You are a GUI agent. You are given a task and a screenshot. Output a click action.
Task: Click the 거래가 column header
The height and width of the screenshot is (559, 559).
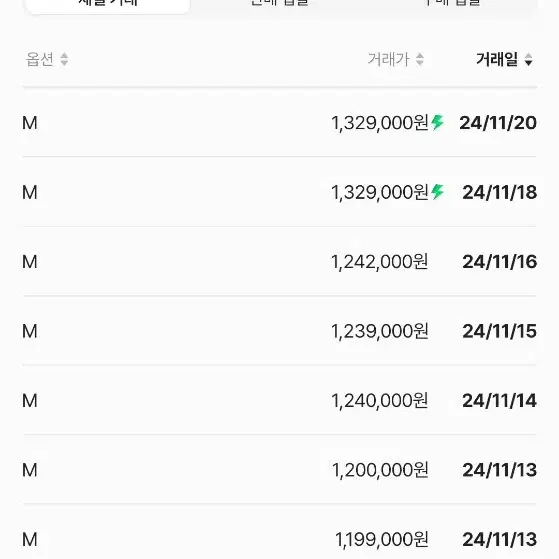(x=389, y=60)
